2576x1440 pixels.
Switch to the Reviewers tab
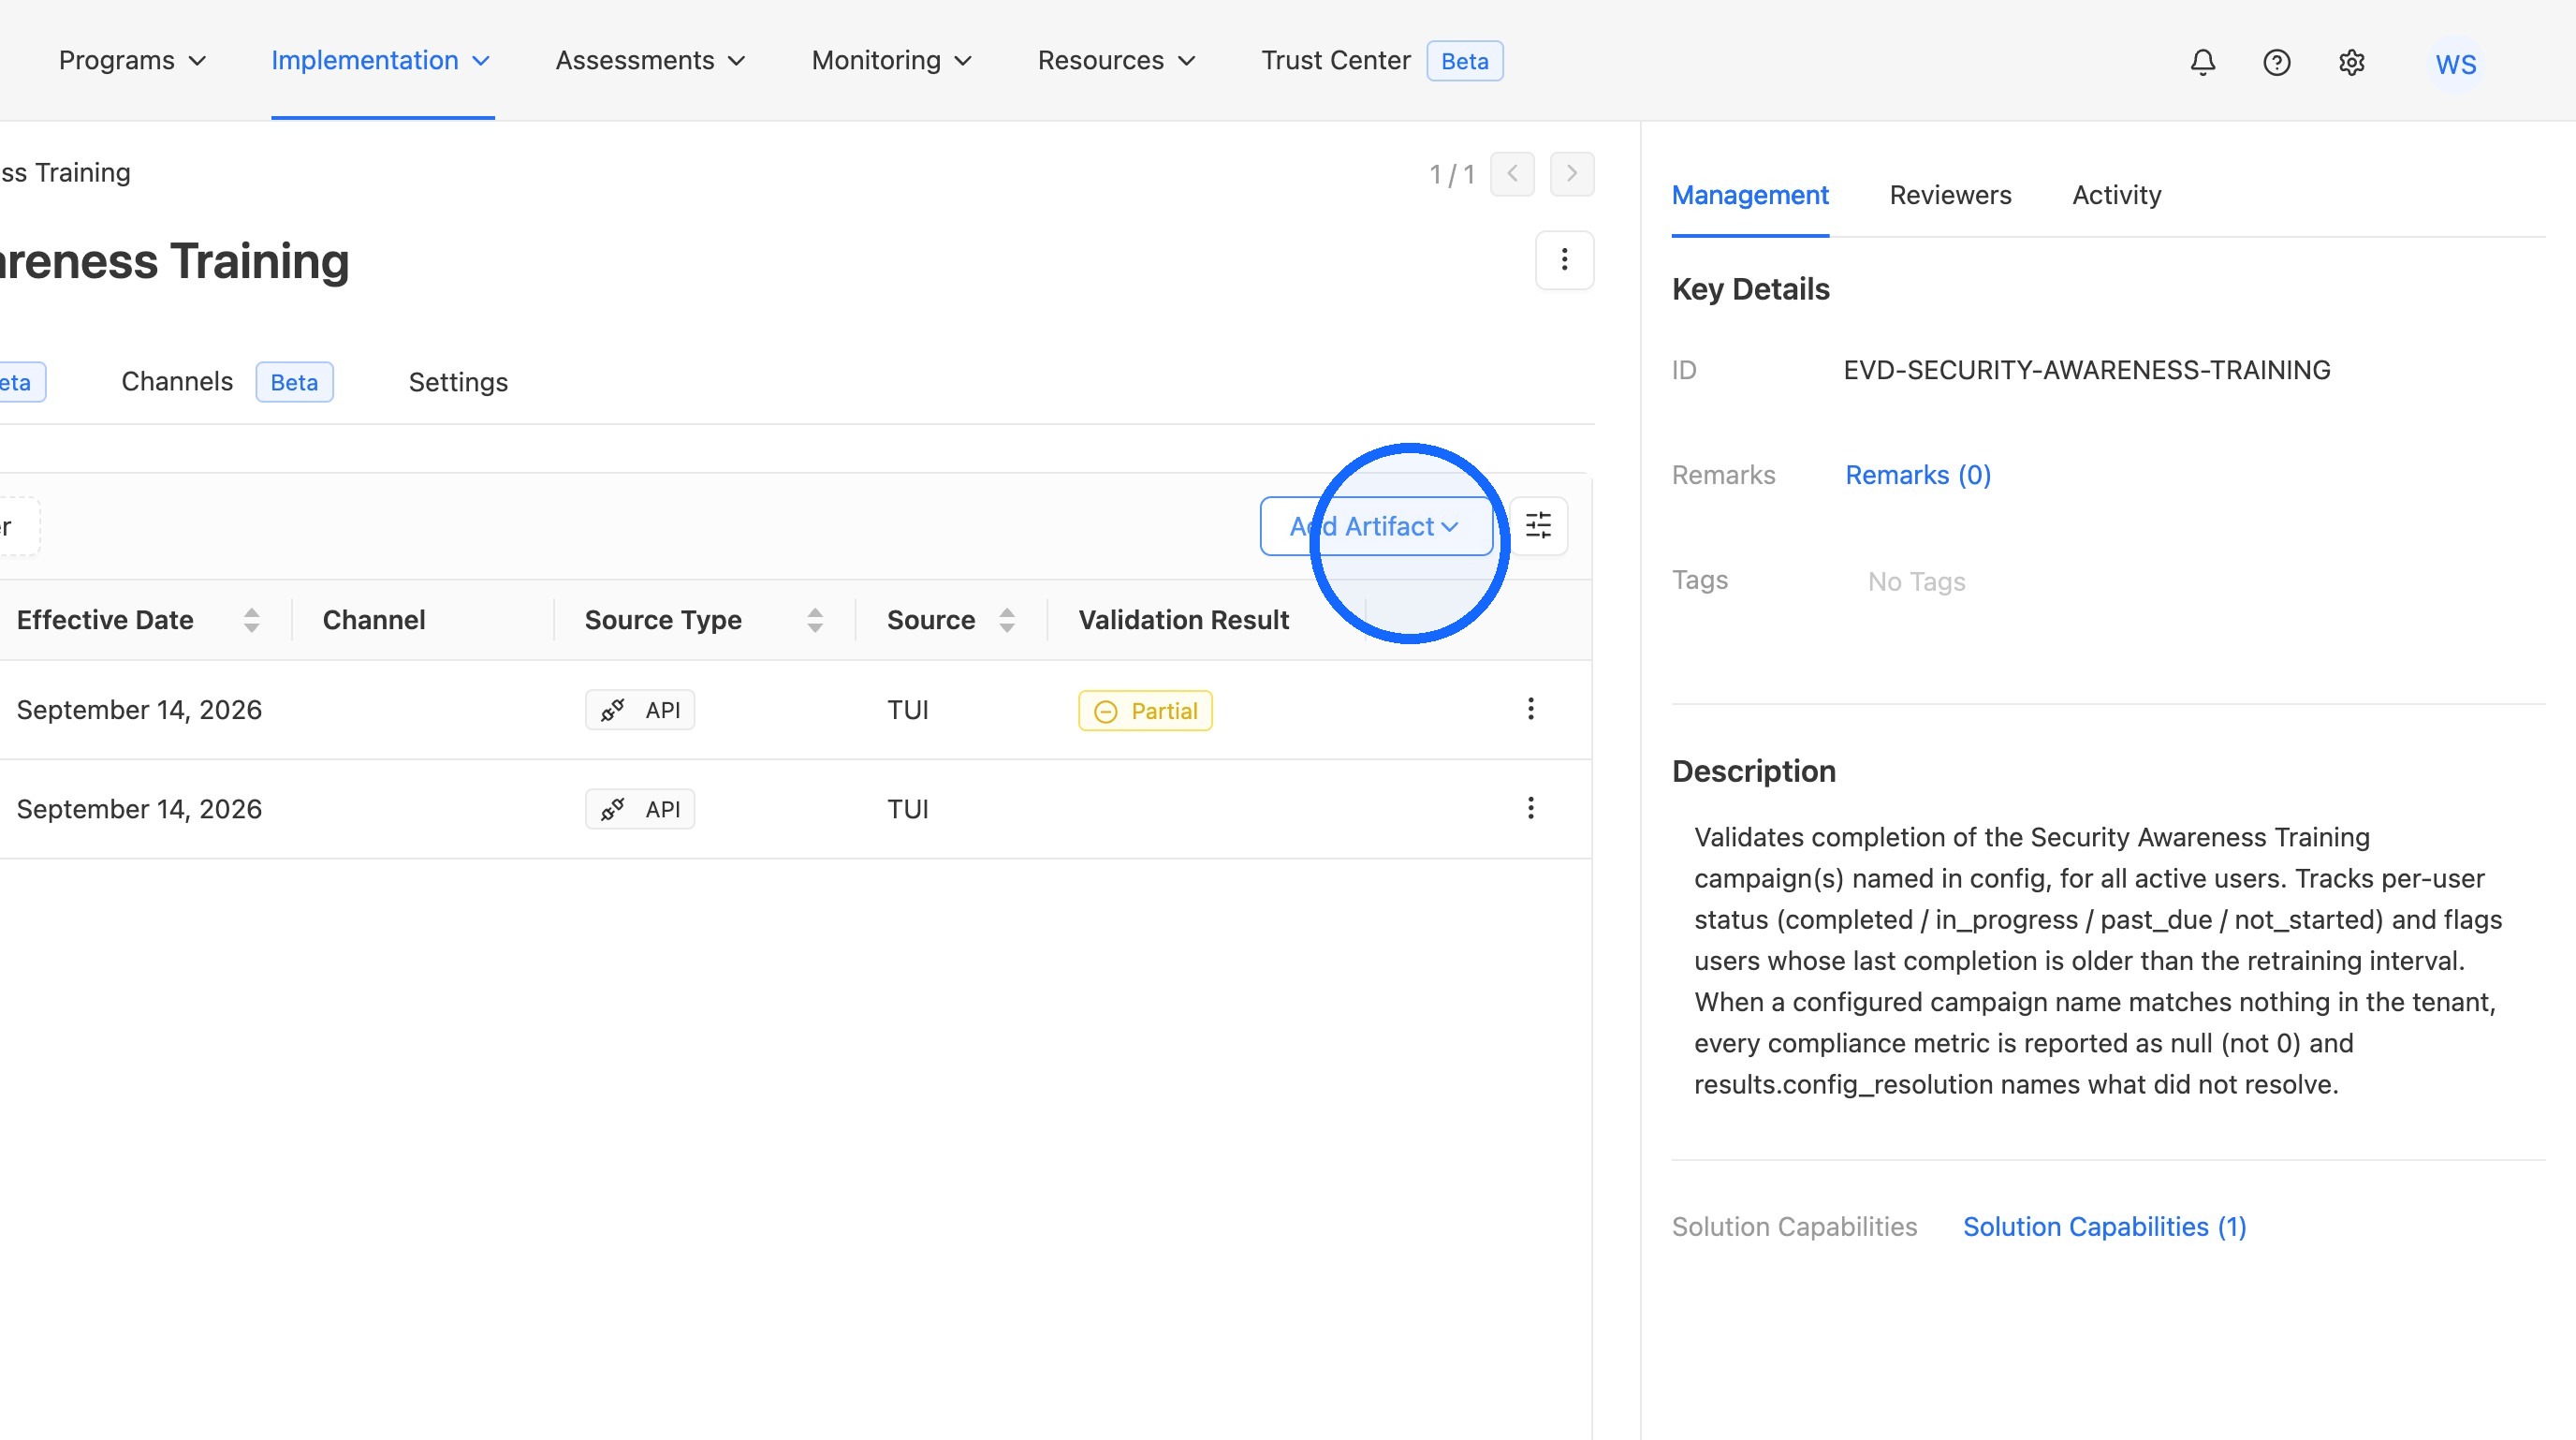[1950, 195]
